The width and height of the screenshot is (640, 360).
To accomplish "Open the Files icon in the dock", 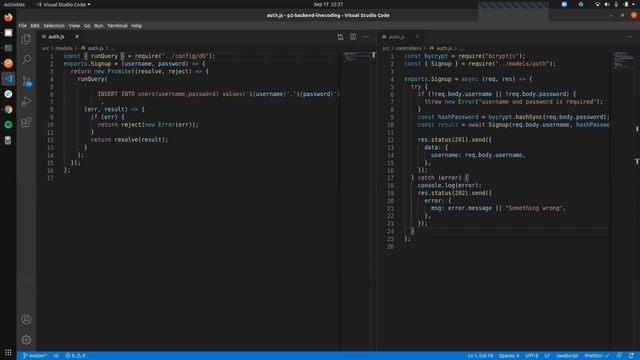I will point(8,33).
